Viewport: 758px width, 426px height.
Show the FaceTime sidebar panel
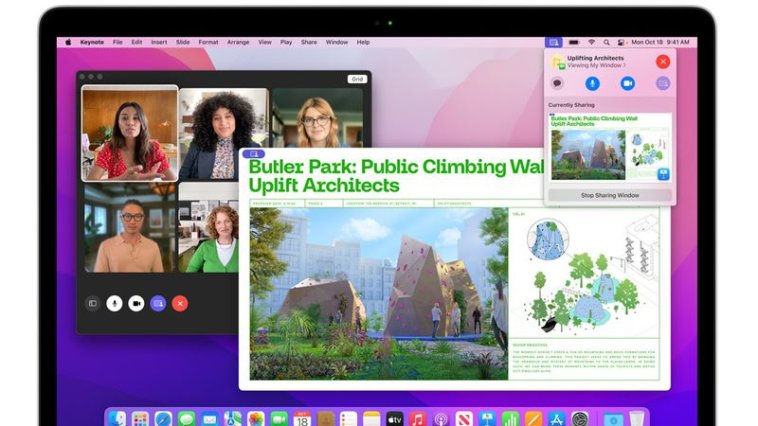(x=93, y=304)
